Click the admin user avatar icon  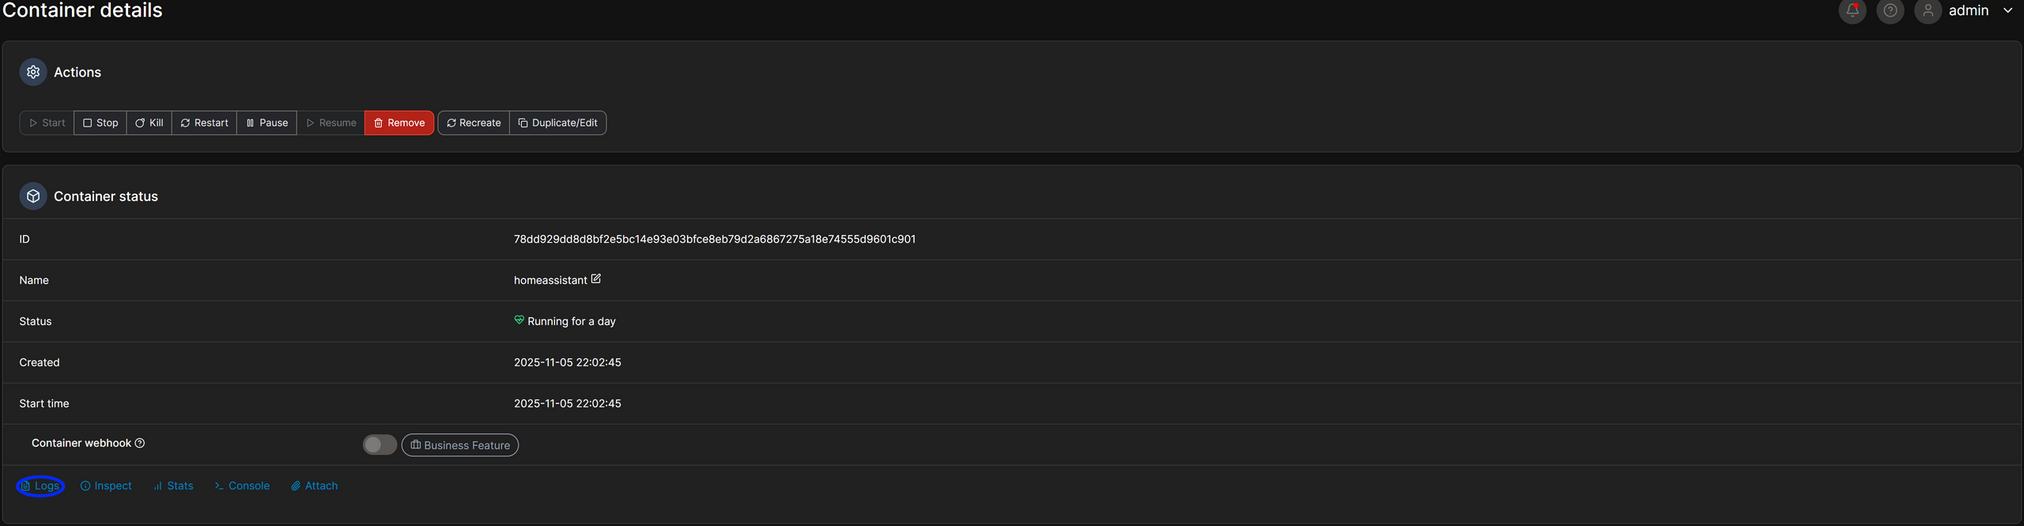click(1927, 11)
